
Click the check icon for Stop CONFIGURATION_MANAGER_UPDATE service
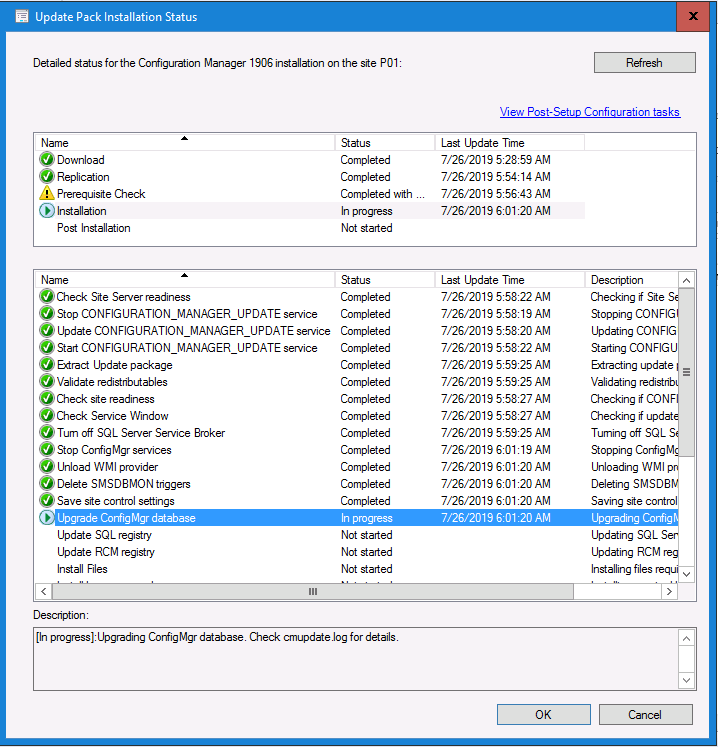47,313
